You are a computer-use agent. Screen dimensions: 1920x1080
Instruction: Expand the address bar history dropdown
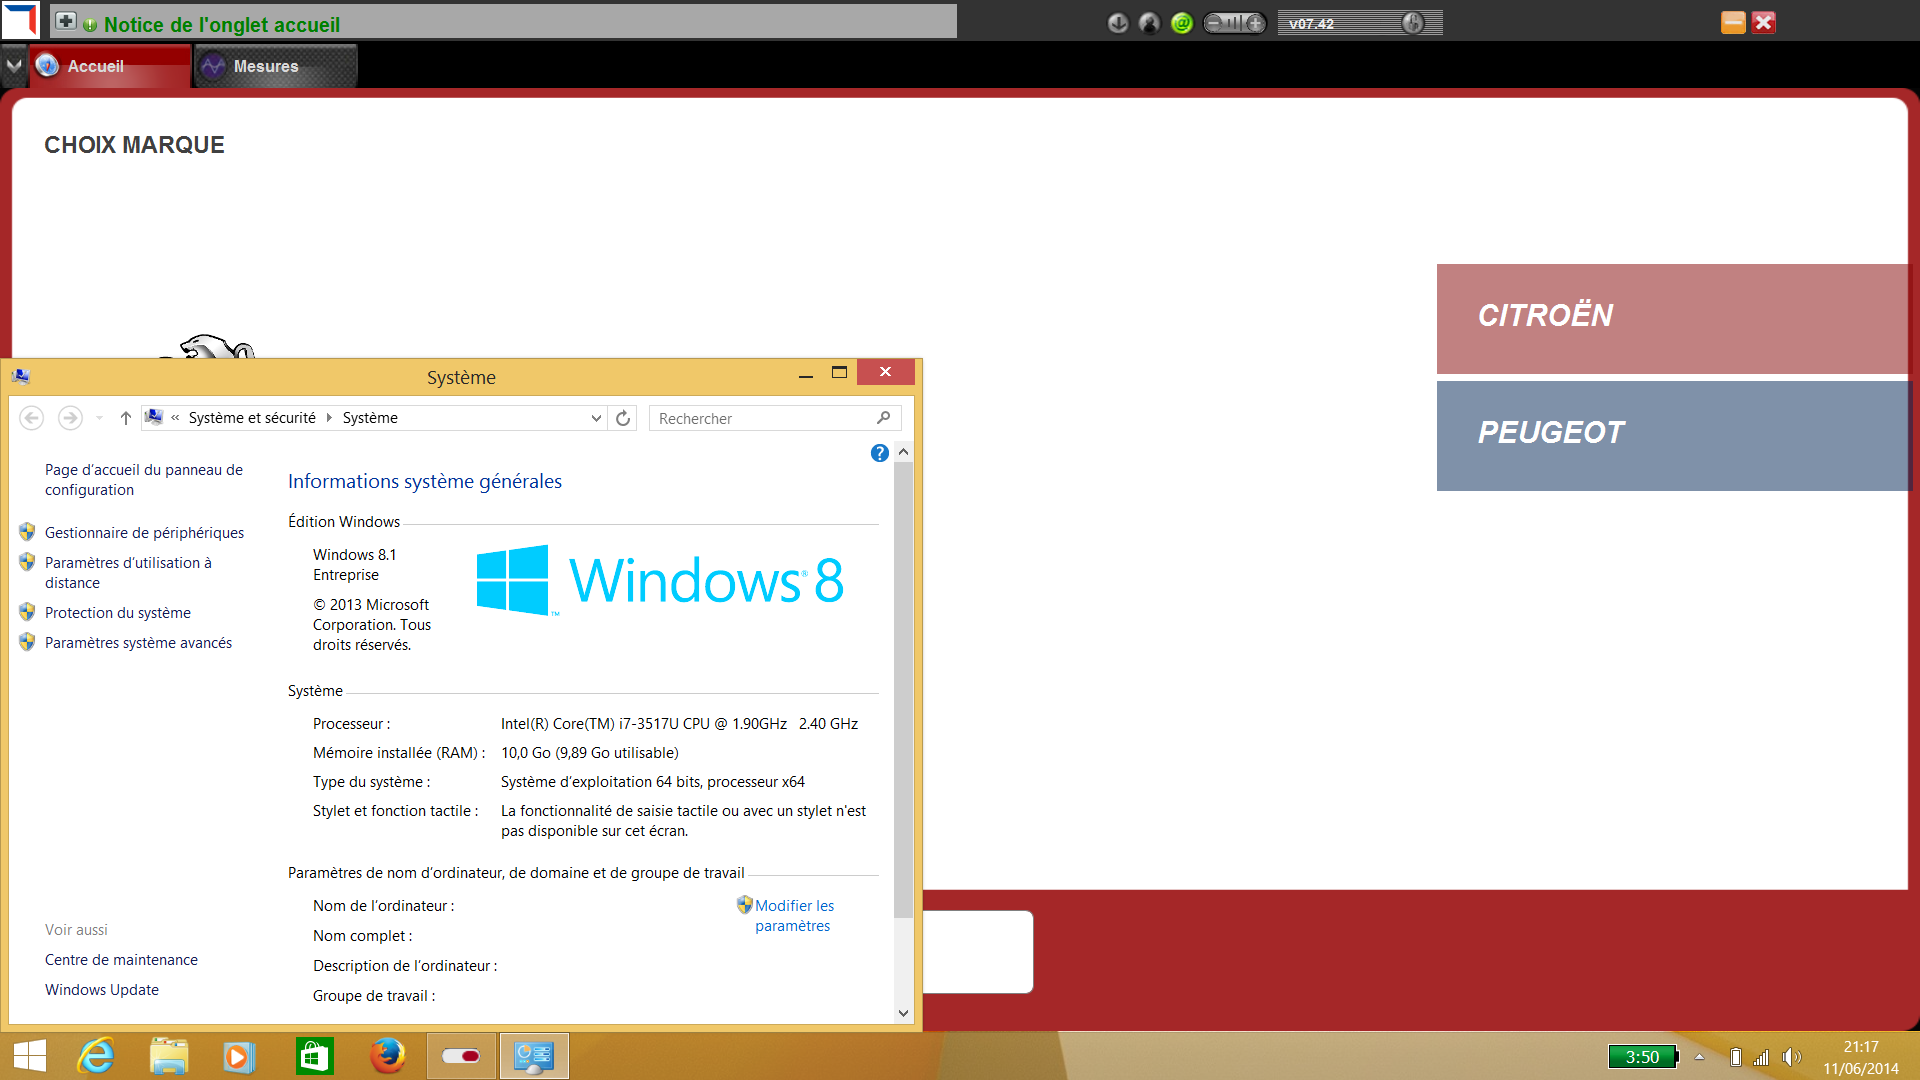click(596, 418)
